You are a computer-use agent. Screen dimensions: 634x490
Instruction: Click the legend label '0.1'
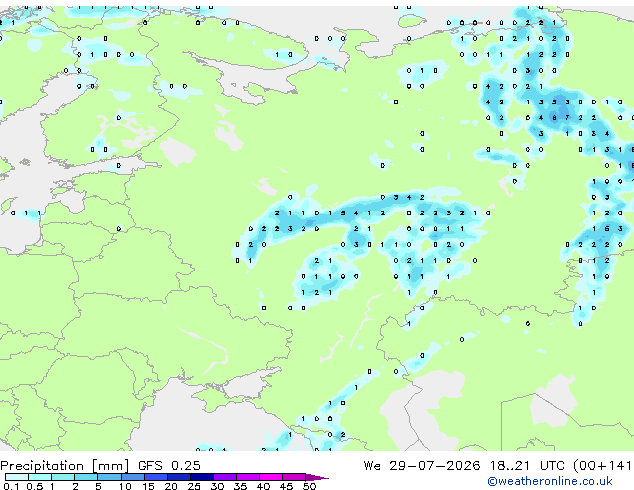click(11, 486)
